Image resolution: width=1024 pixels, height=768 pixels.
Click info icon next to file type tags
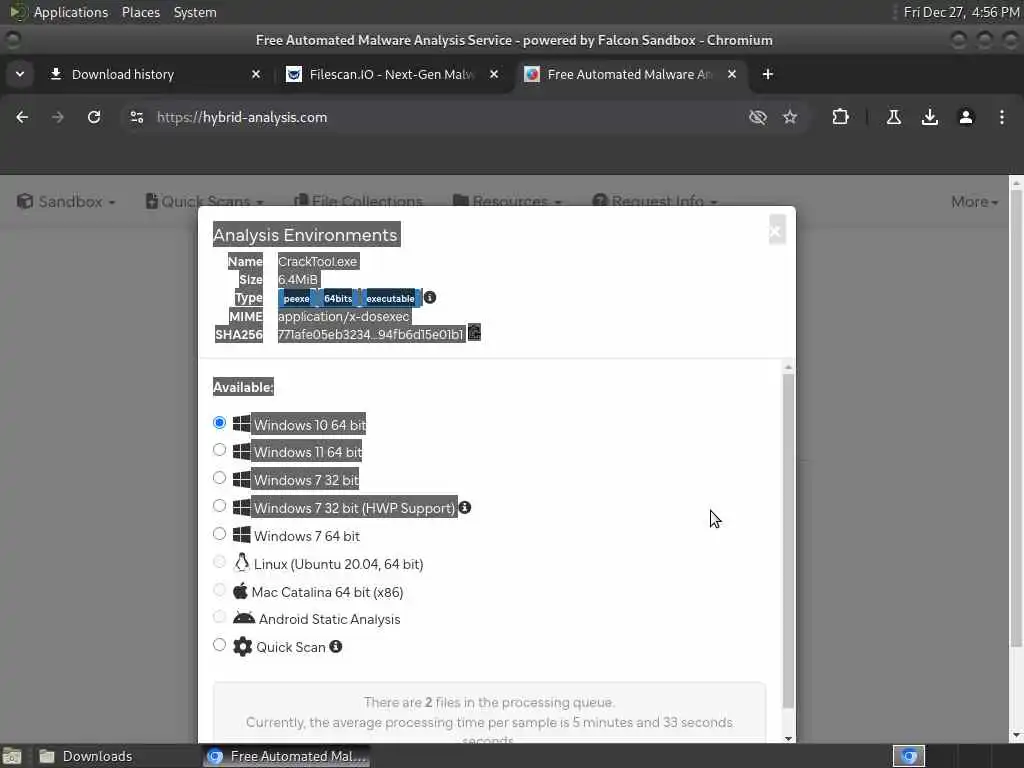(x=430, y=298)
